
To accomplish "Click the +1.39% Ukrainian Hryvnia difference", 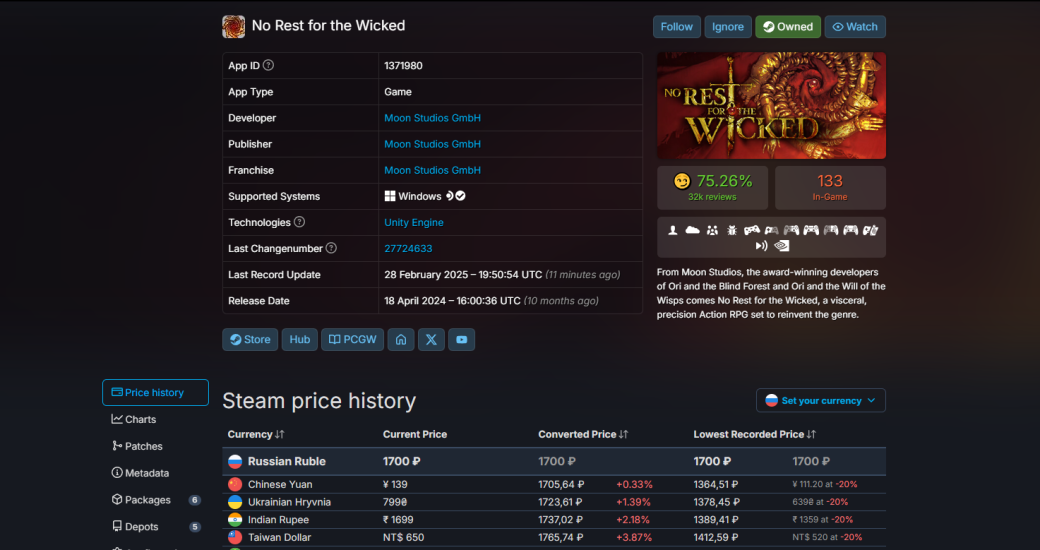I will tap(633, 502).
